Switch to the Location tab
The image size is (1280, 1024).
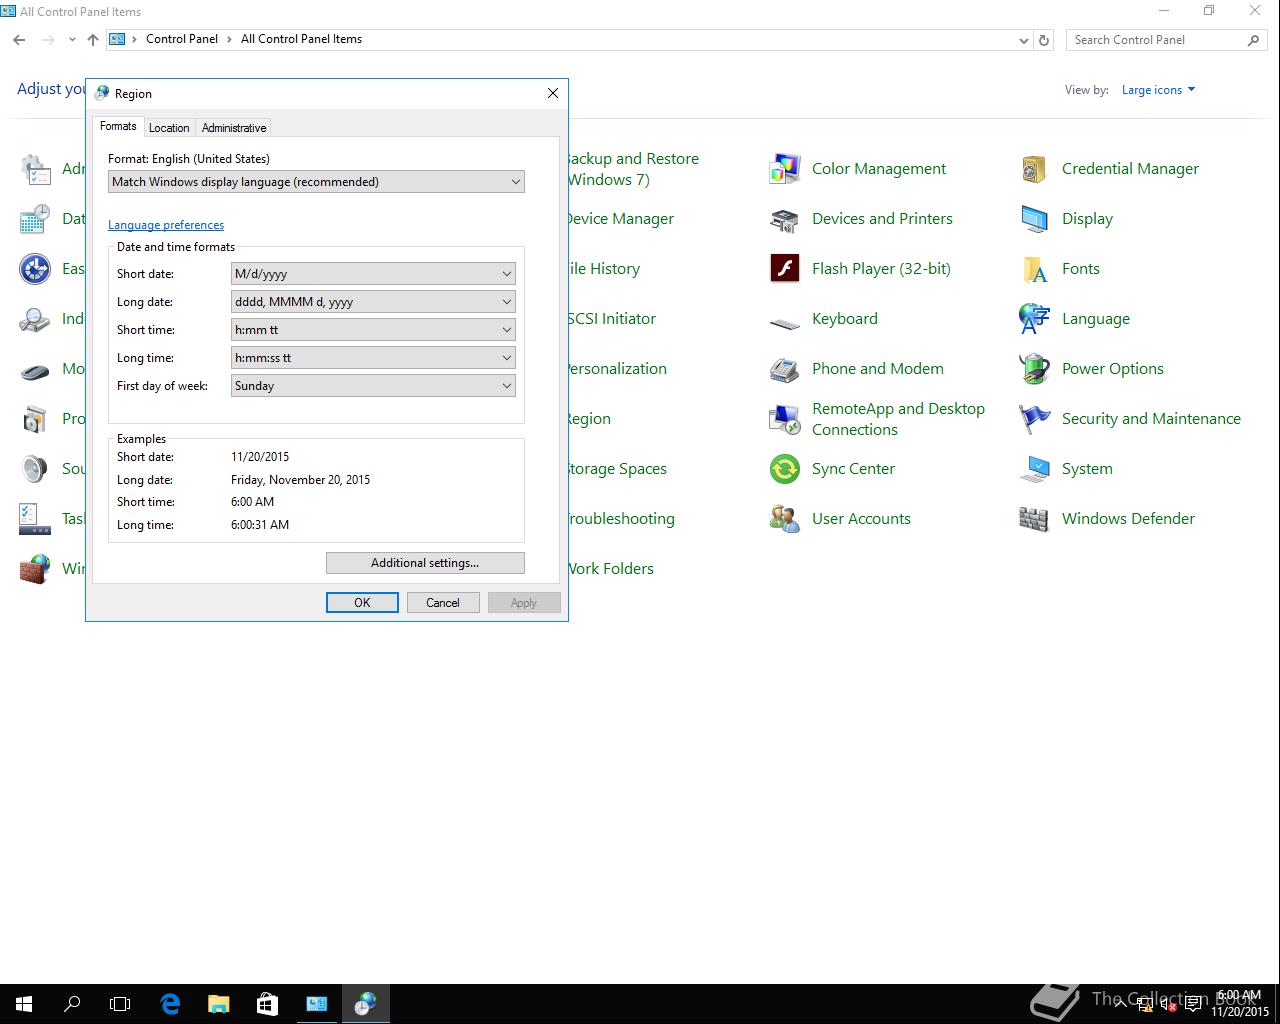click(x=169, y=128)
